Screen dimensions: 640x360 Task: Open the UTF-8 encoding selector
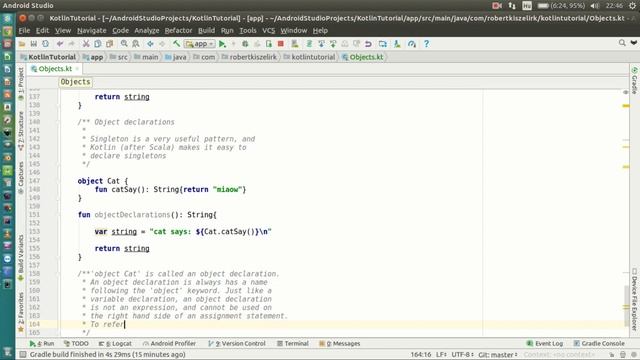point(462,354)
